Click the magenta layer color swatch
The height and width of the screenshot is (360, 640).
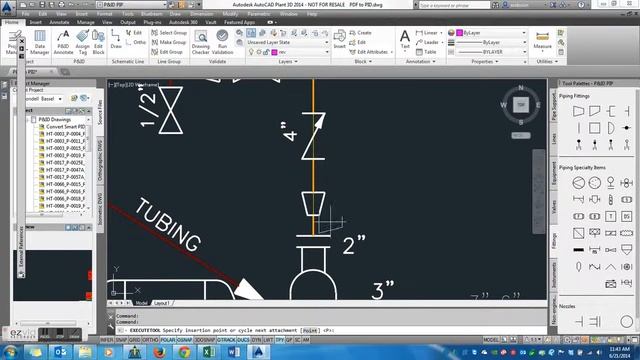coord(274,52)
